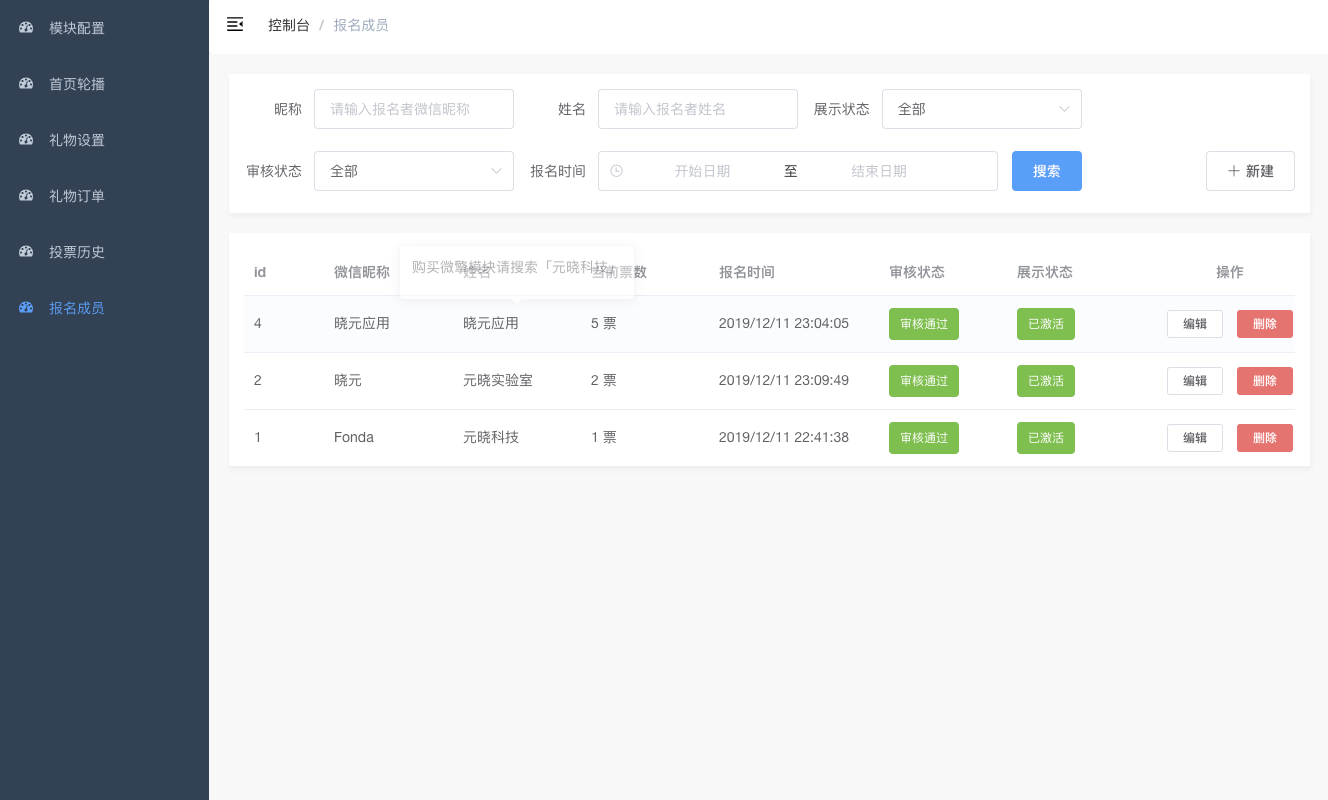Pick the 开始日期 start date field
The width and height of the screenshot is (1328, 800).
pyautogui.click(x=702, y=171)
